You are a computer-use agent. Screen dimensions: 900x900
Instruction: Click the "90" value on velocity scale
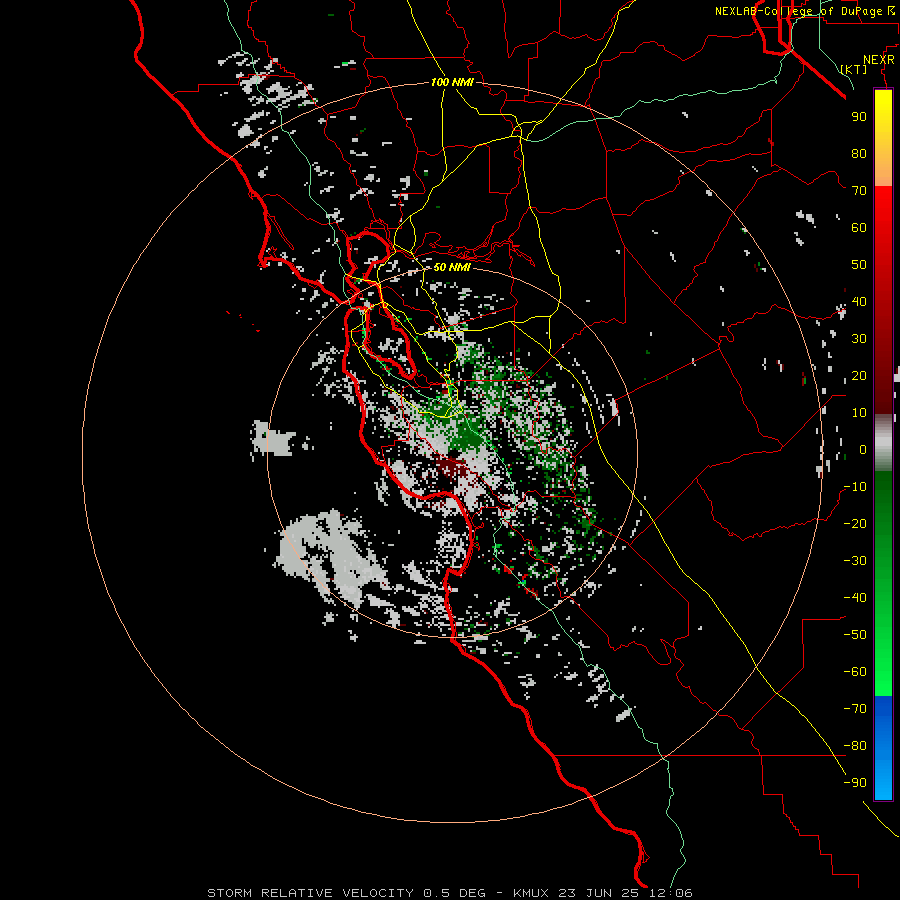click(859, 117)
